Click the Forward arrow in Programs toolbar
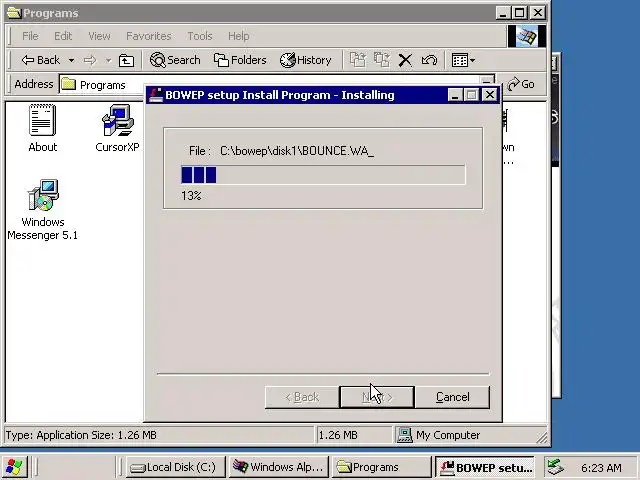This screenshot has height=480, width=640. (90, 60)
